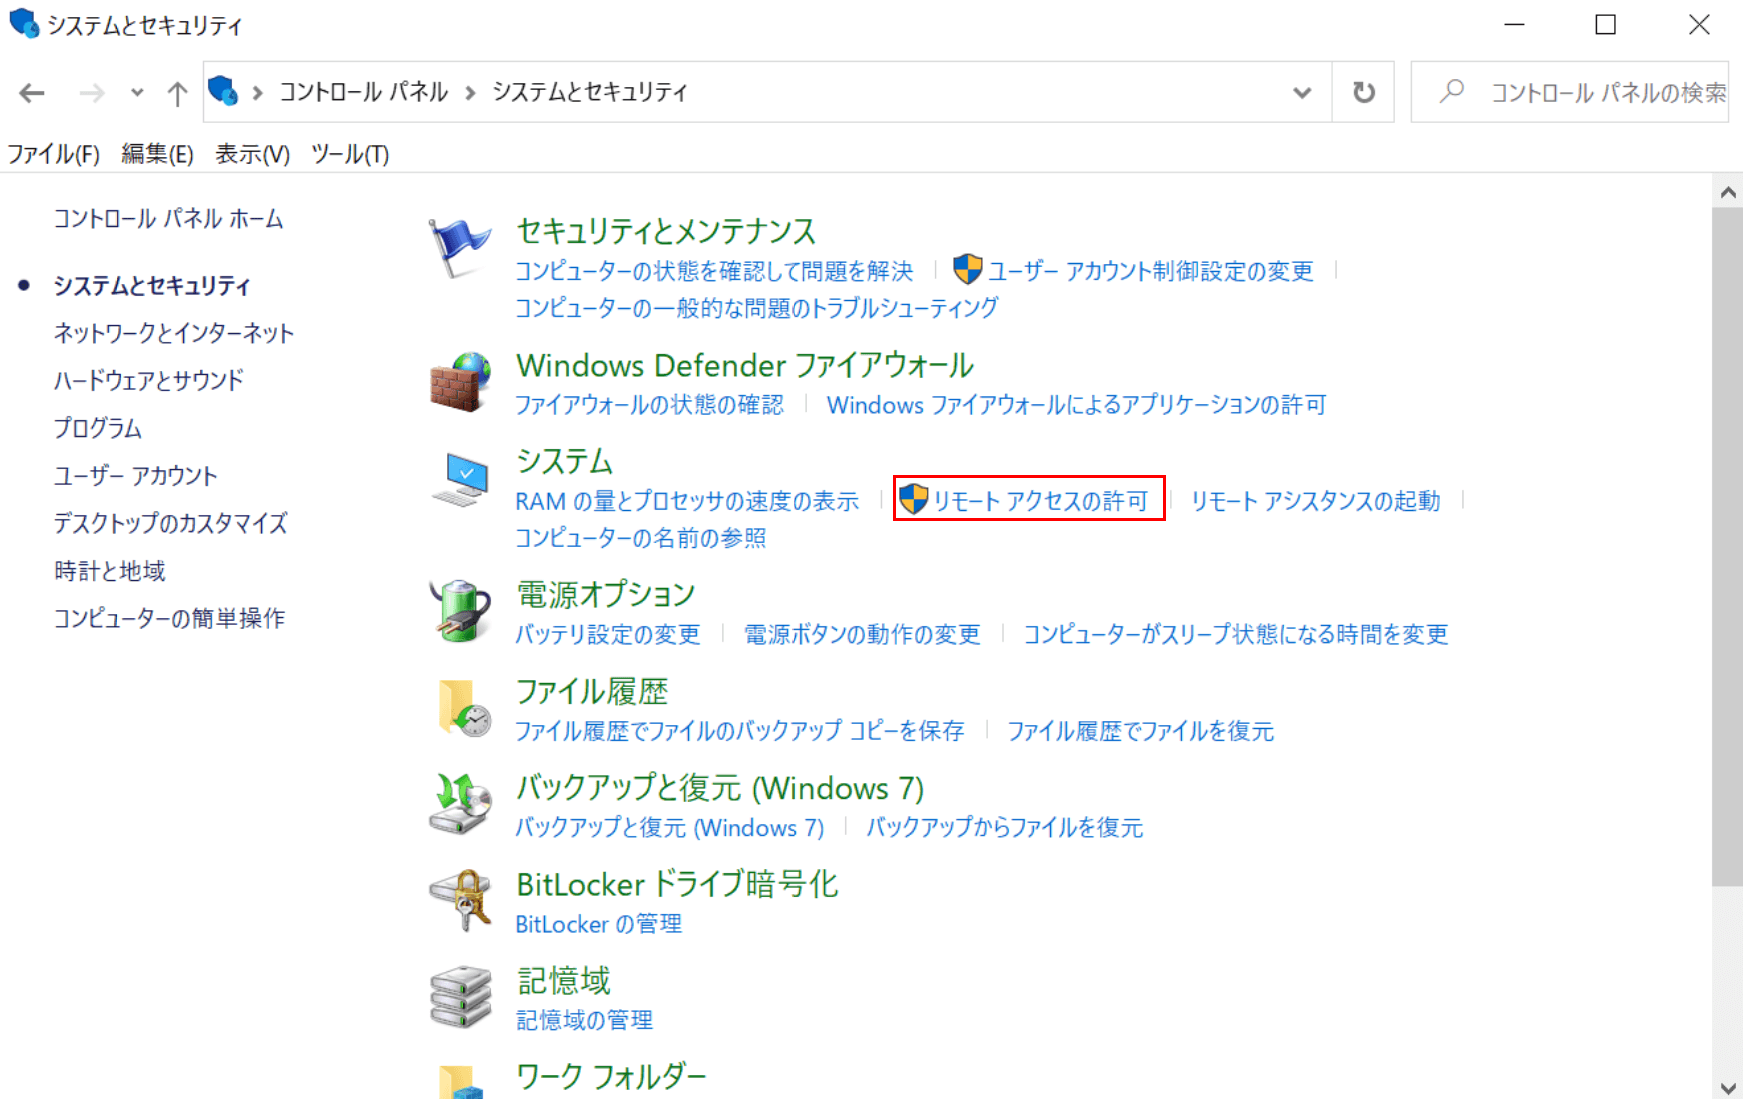Select コンピューターの簡単操作 in sidebar
1743x1099 pixels.
170,618
